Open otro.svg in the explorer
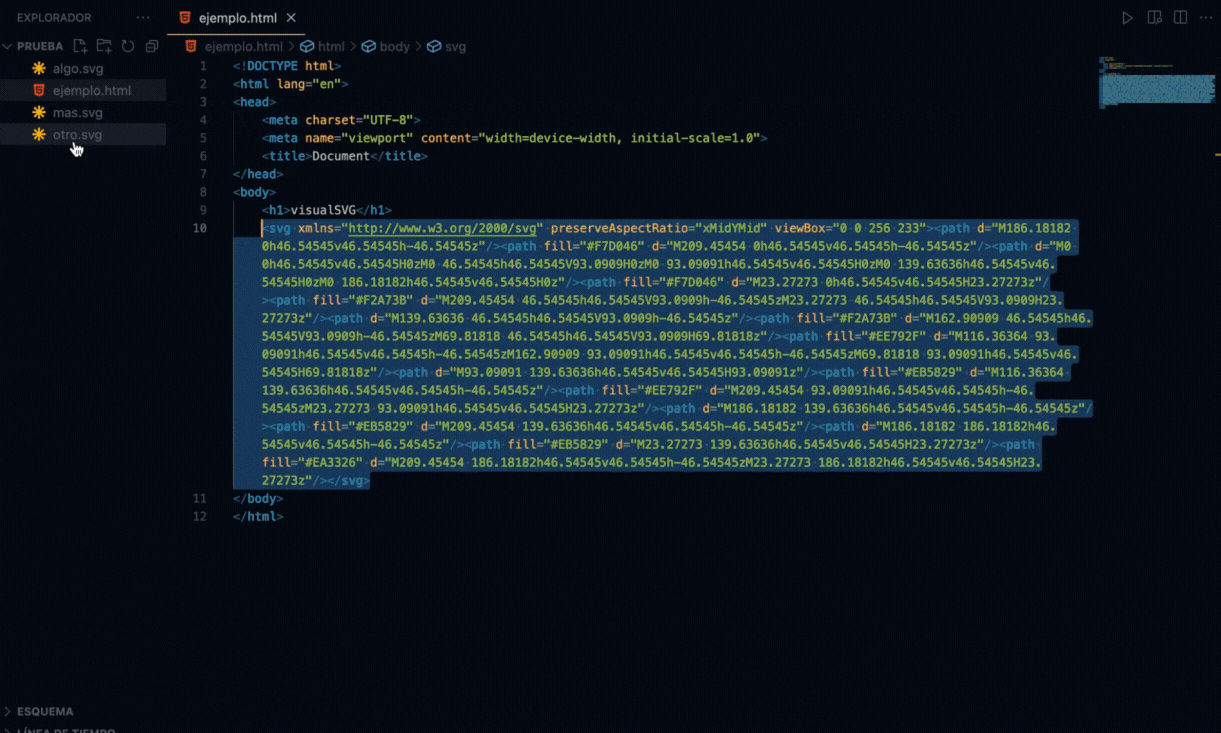This screenshot has width=1221, height=733. click(83, 135)
